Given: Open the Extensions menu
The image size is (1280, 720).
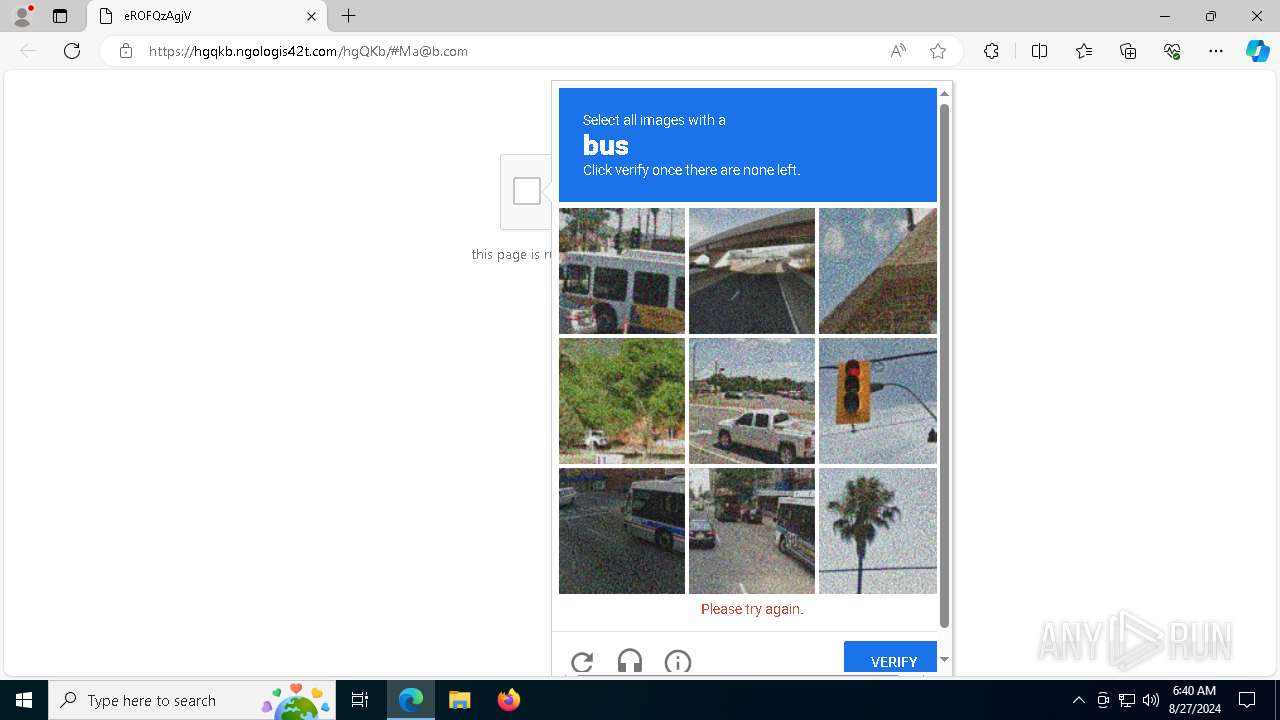Looking at the screenshot, I should (x=991, y=51).
